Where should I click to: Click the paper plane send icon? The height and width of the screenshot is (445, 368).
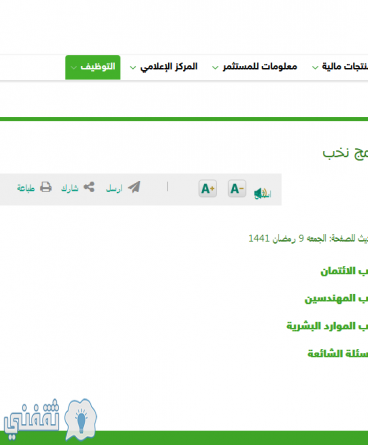point(134,187)
